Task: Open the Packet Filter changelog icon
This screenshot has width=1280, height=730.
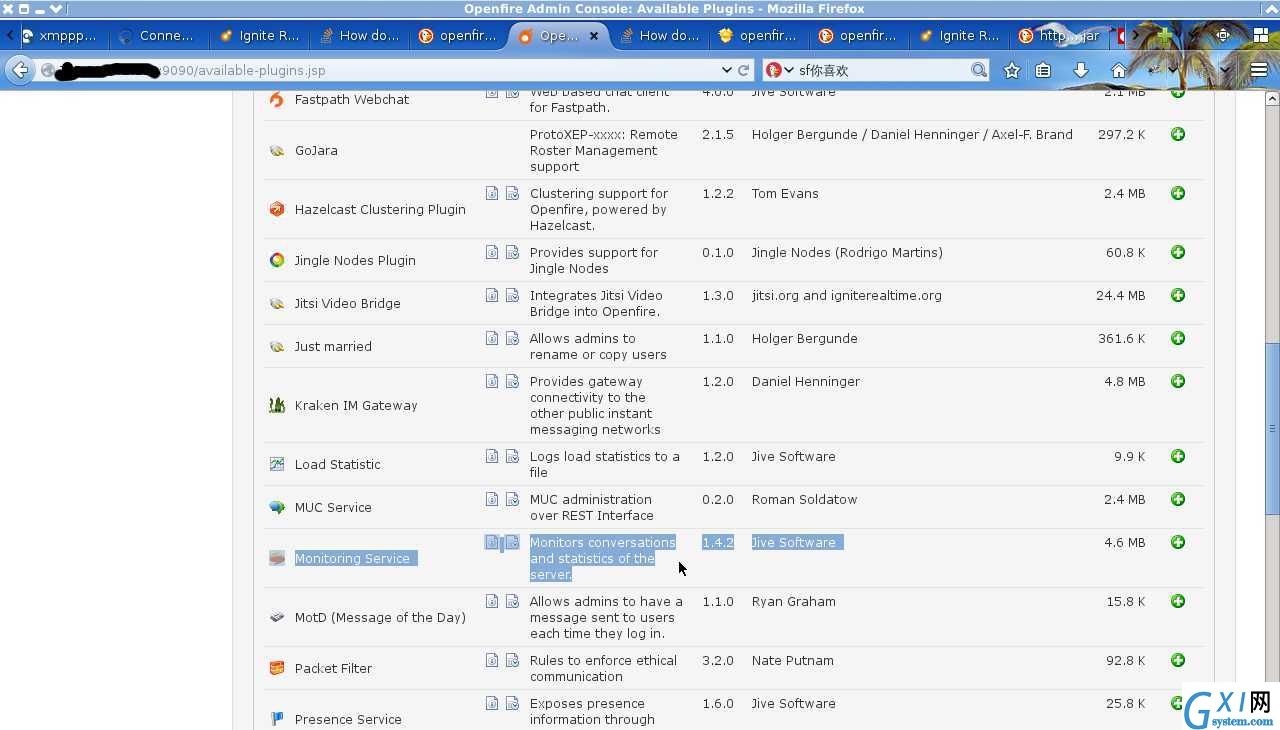Action: point(512,660)
